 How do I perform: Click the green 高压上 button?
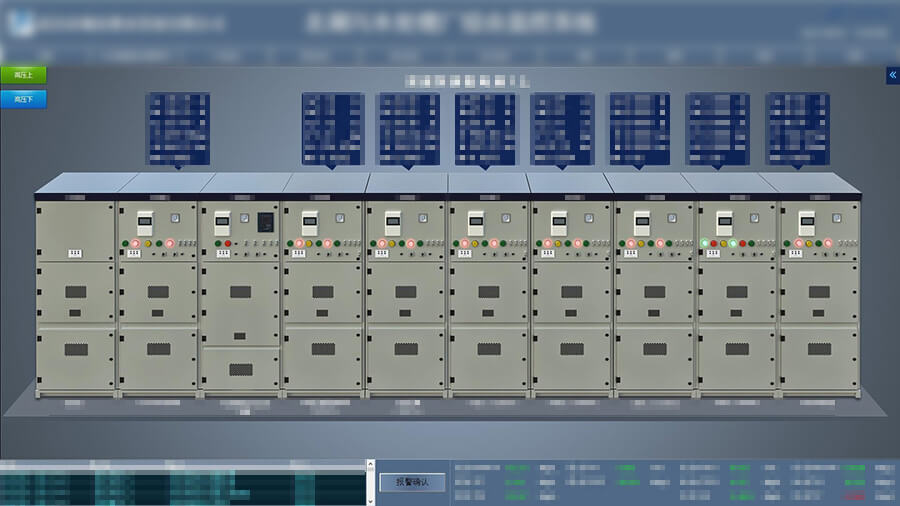(x=23, y=75)
